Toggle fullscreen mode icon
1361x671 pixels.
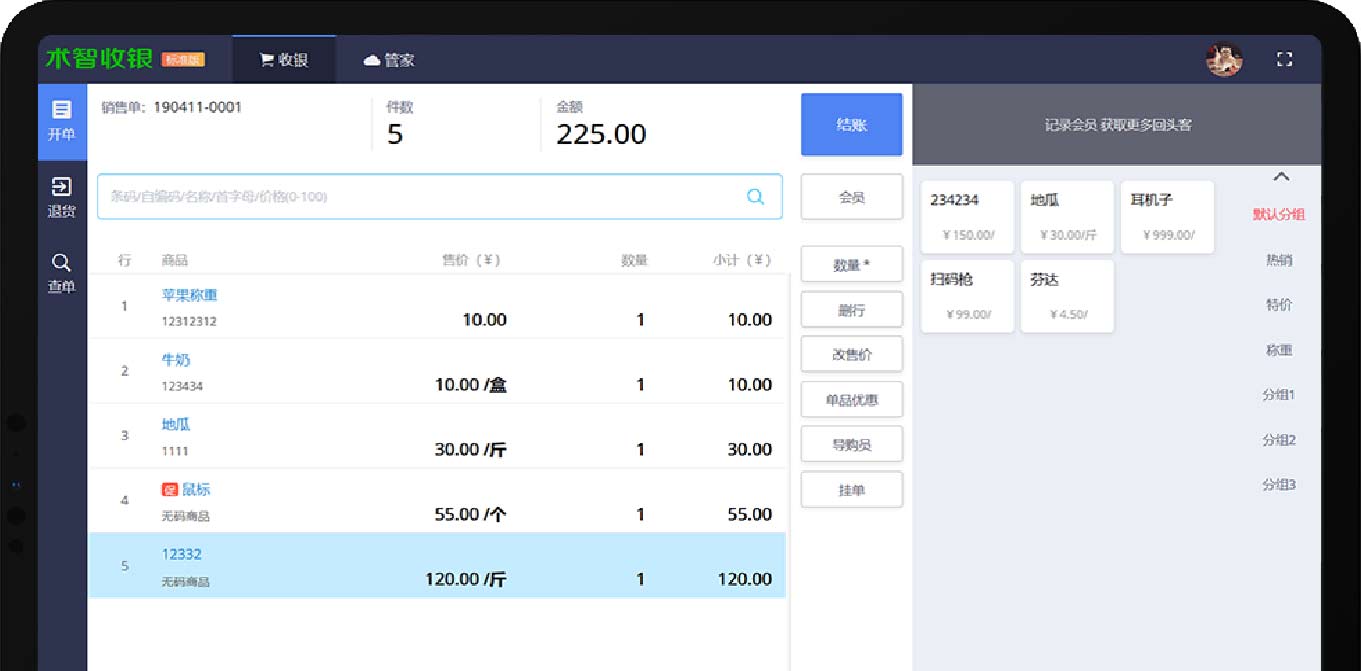[x=1285, y=60]
